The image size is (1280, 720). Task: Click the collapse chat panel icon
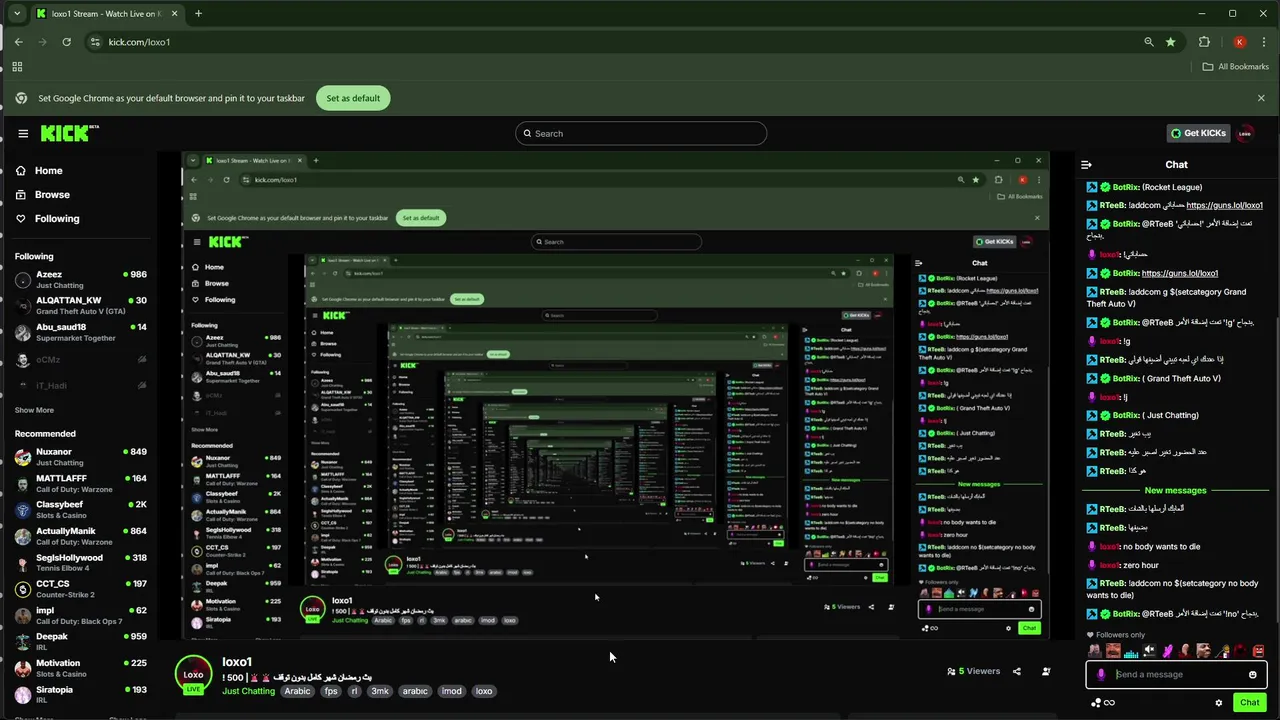[x=1087, y=165]
